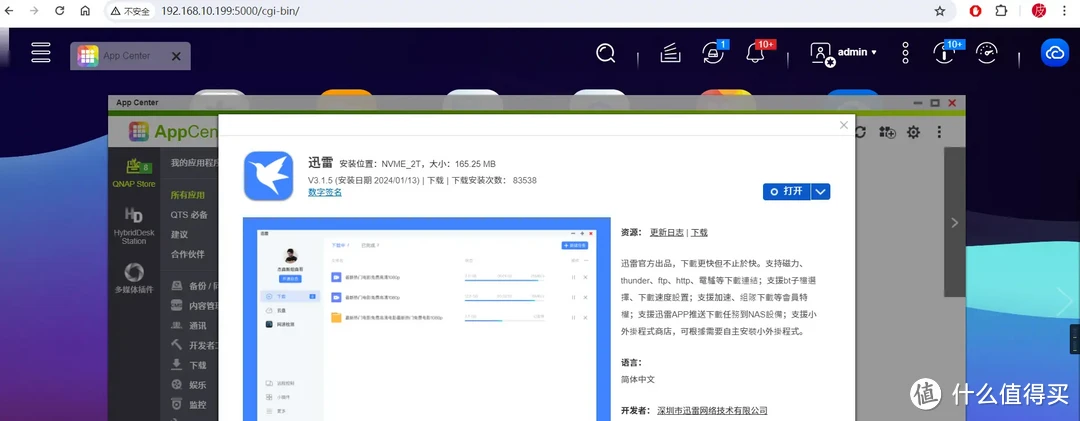Maximize the App Center window
The height and width of the screenshot is (421, 1080).
pos(935,103)
